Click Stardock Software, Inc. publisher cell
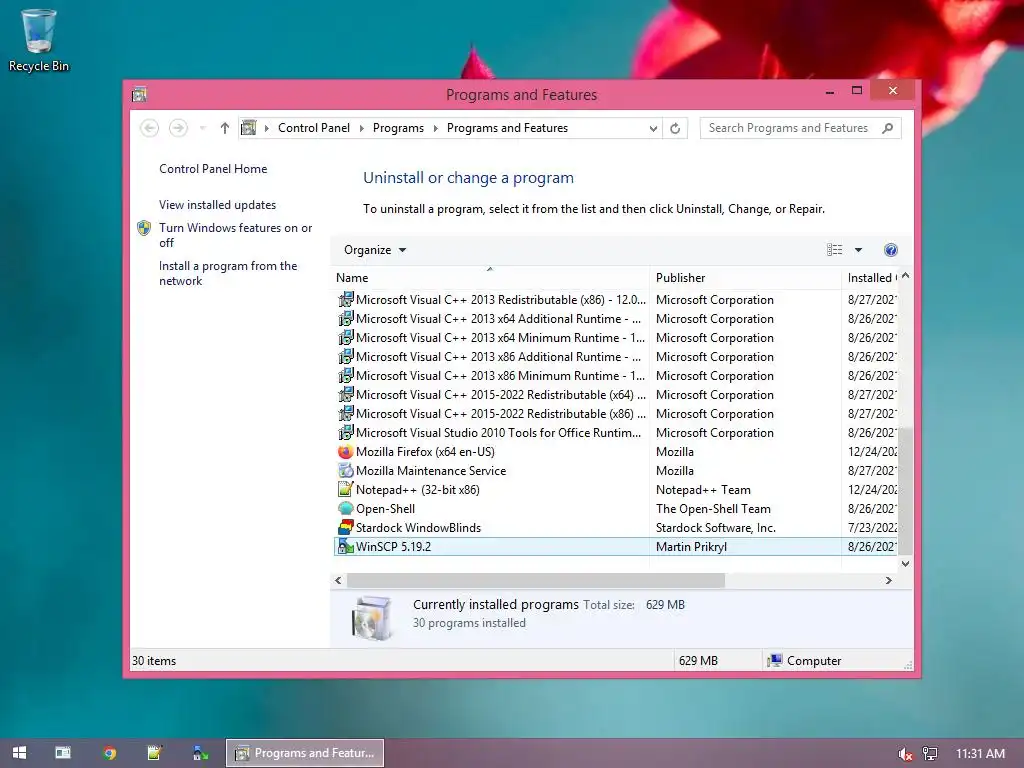This screenshot has width=1024, height=768. point(716,528)
